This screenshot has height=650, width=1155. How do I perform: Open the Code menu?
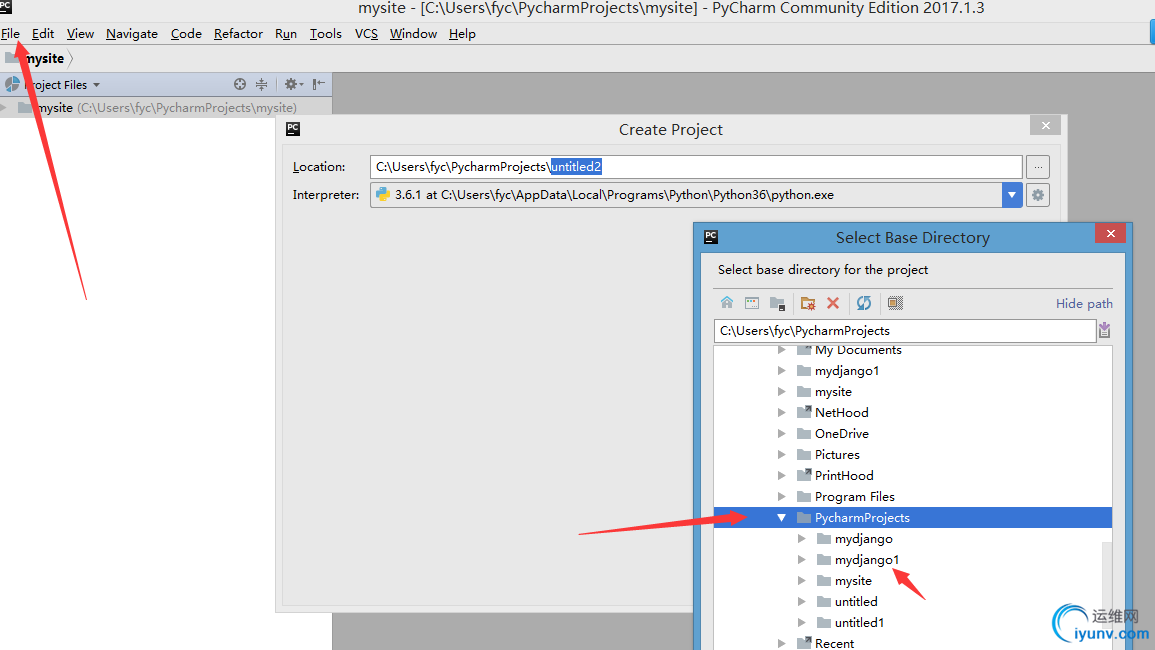coord(186,34)
